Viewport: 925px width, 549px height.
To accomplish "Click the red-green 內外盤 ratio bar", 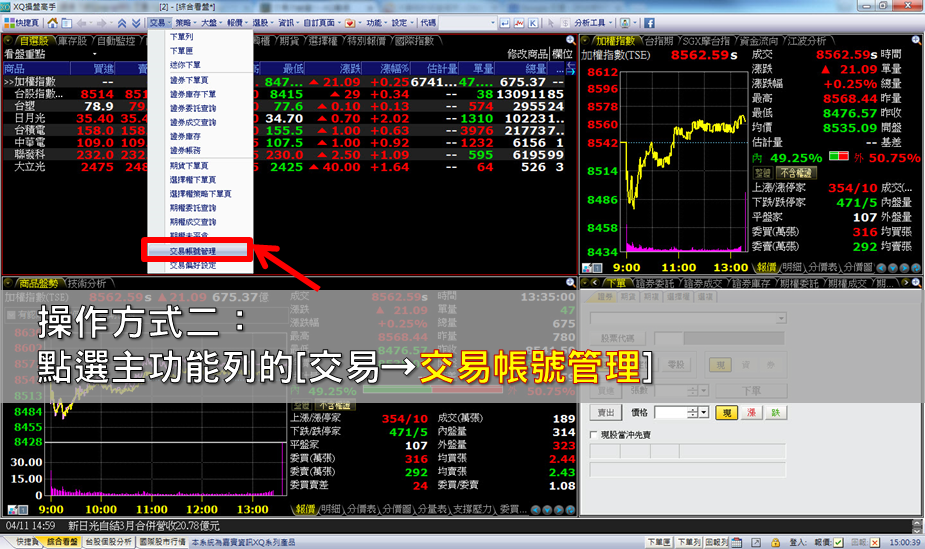I will tap(839, 158).
